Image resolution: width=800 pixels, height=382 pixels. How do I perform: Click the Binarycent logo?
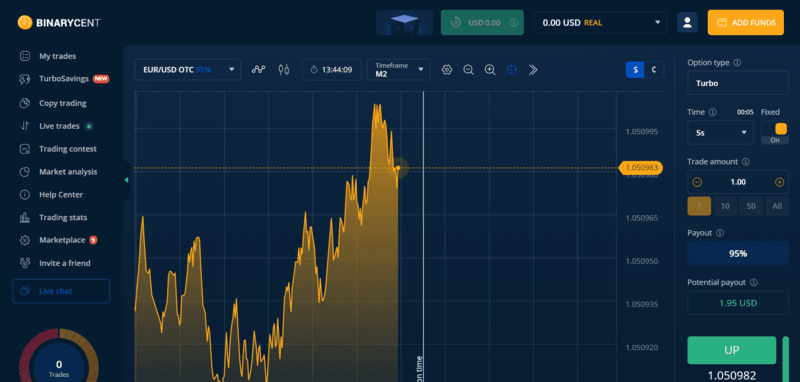[59, 22]
